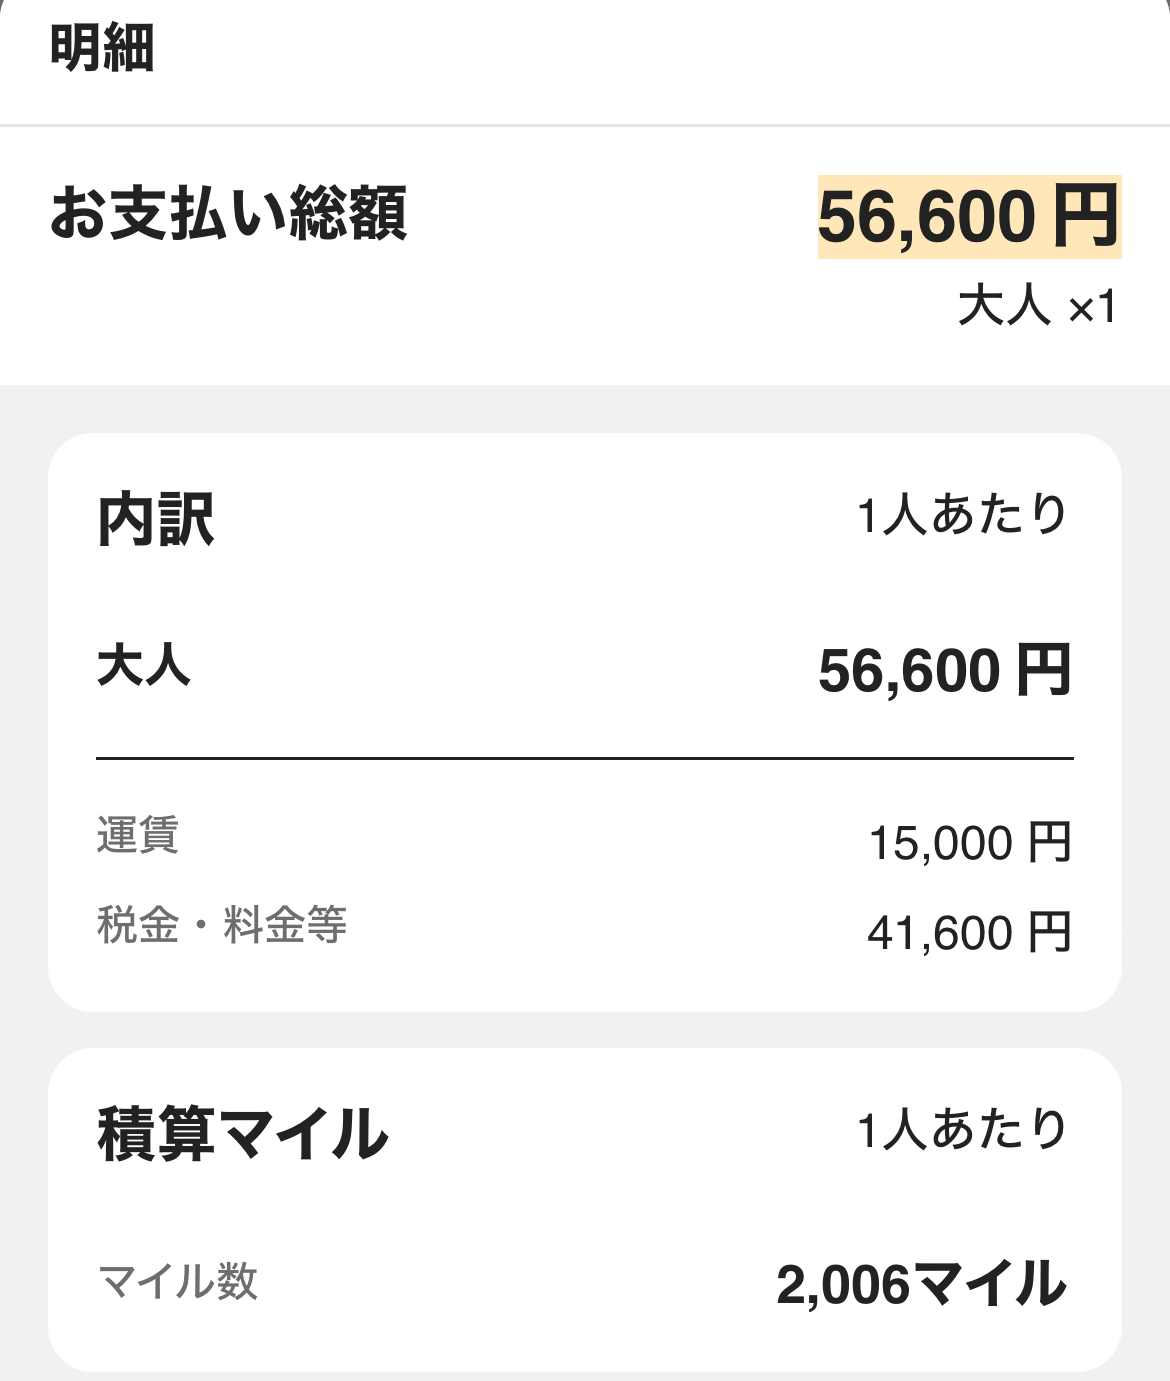Click the 15,000 円 fare value
1170x1381 pixels.
[x=970, y=843]
